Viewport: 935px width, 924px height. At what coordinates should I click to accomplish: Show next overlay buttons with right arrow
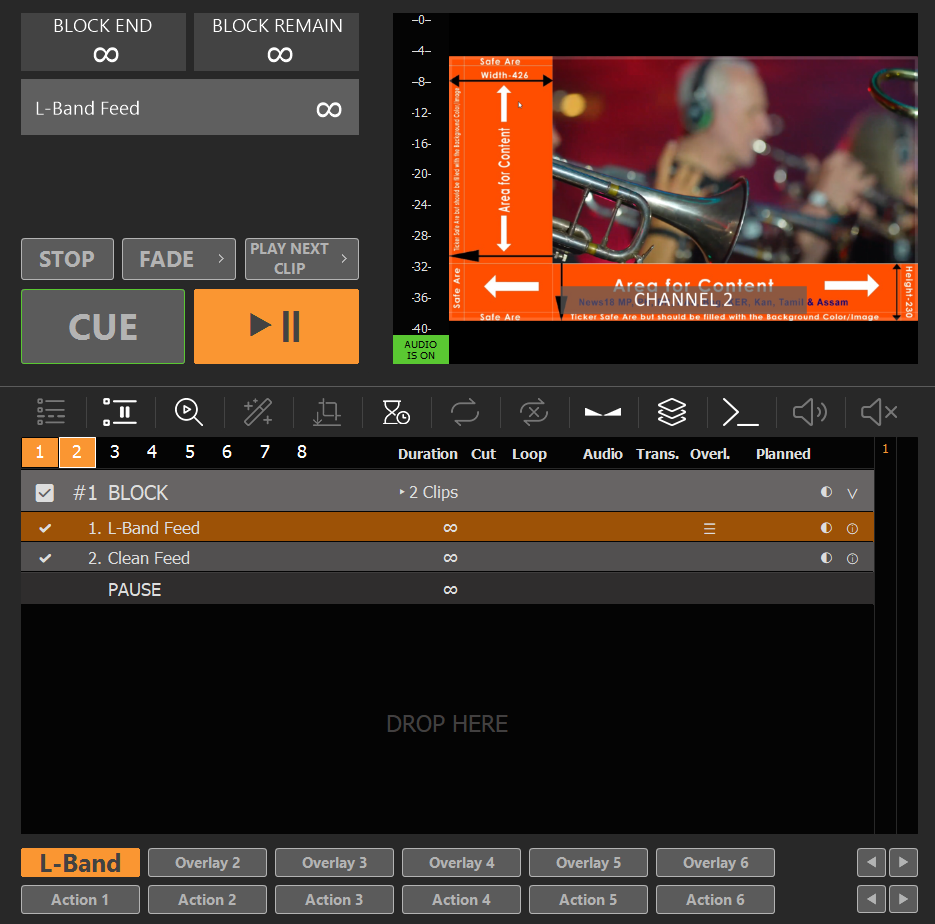pyautogui.click(x=903, y=863)
